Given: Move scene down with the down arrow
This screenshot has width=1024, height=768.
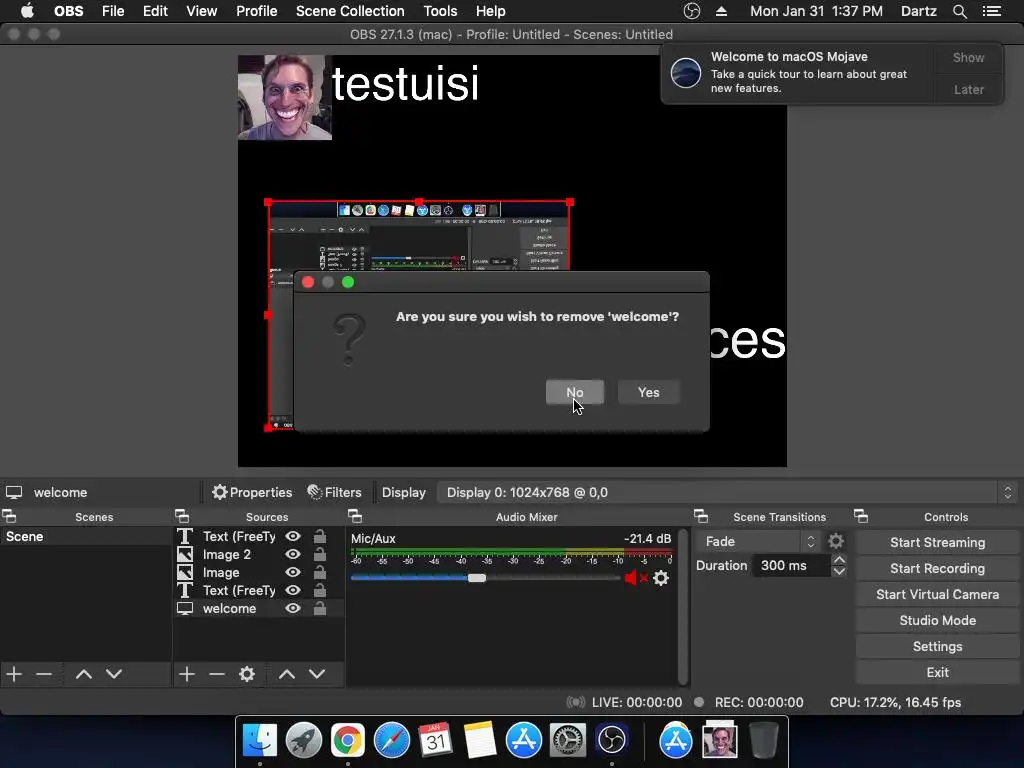Looking at the screenshot, I should tap(114, 674).
